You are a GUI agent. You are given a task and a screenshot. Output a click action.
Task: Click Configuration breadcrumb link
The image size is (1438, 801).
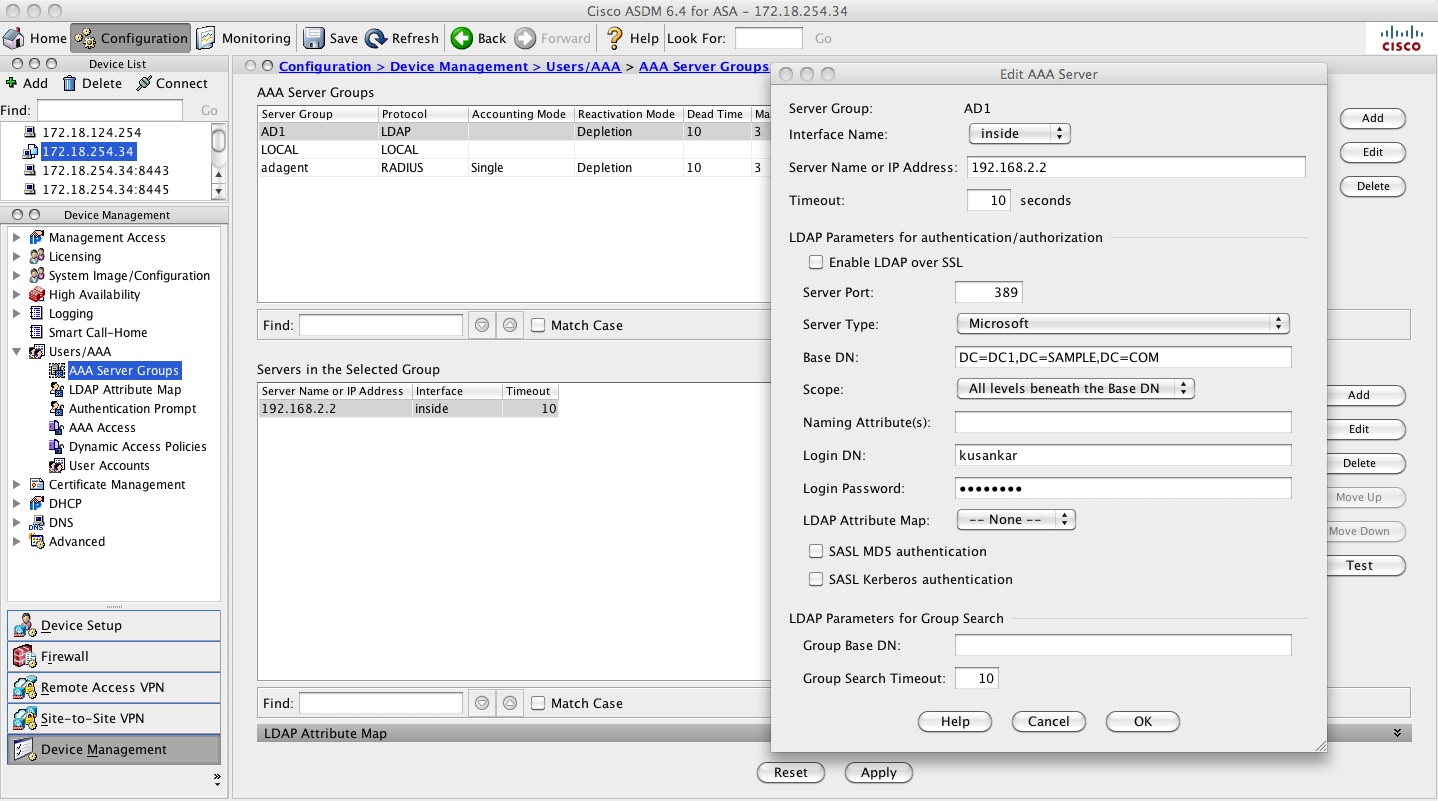click(x=325, y=66)
